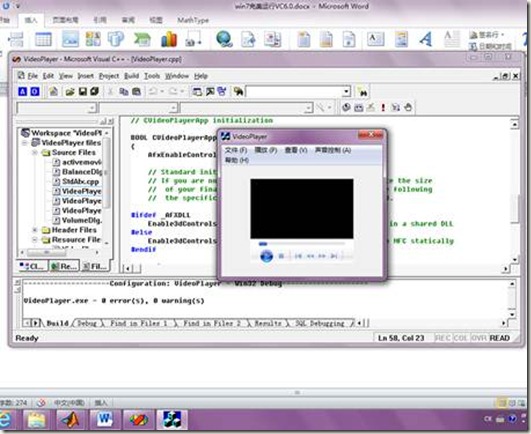Viewport: 531px width, 434px height.
Task: Click the Rewind button in VideoPlayer
Action: 310,256
